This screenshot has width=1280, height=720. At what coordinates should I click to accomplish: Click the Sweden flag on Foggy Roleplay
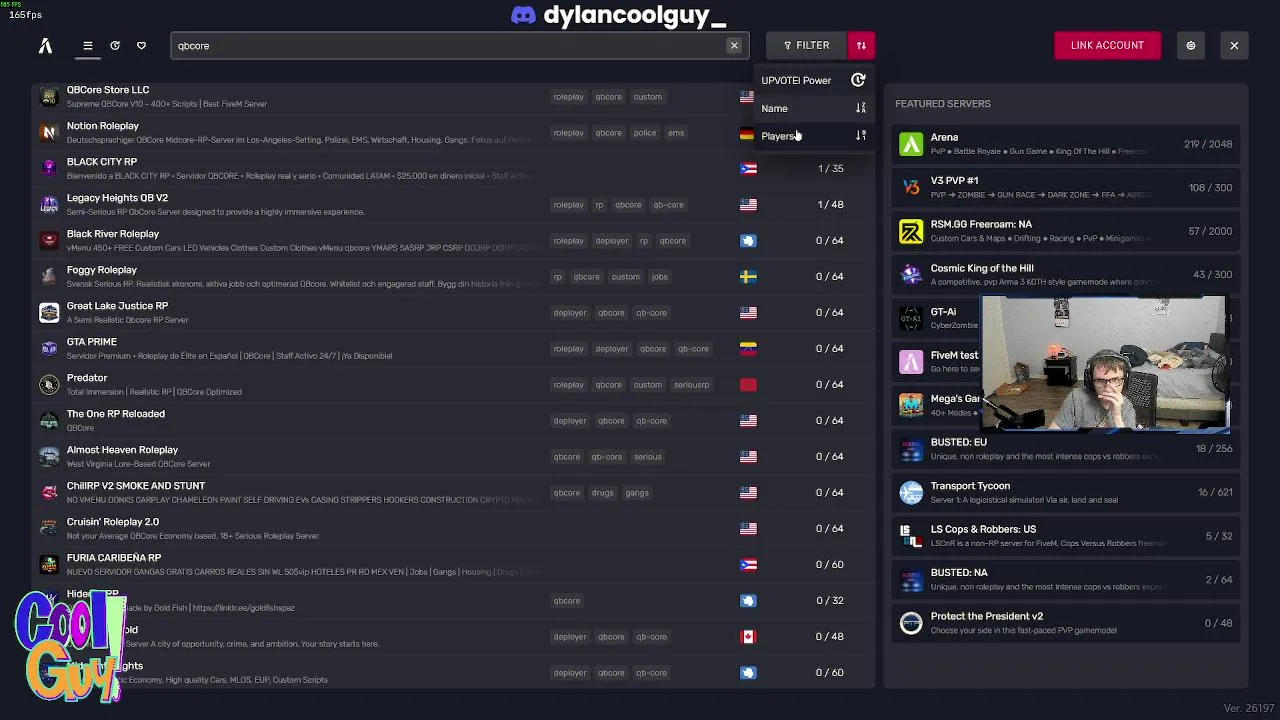pyautogui.click(x=748, y=277)
